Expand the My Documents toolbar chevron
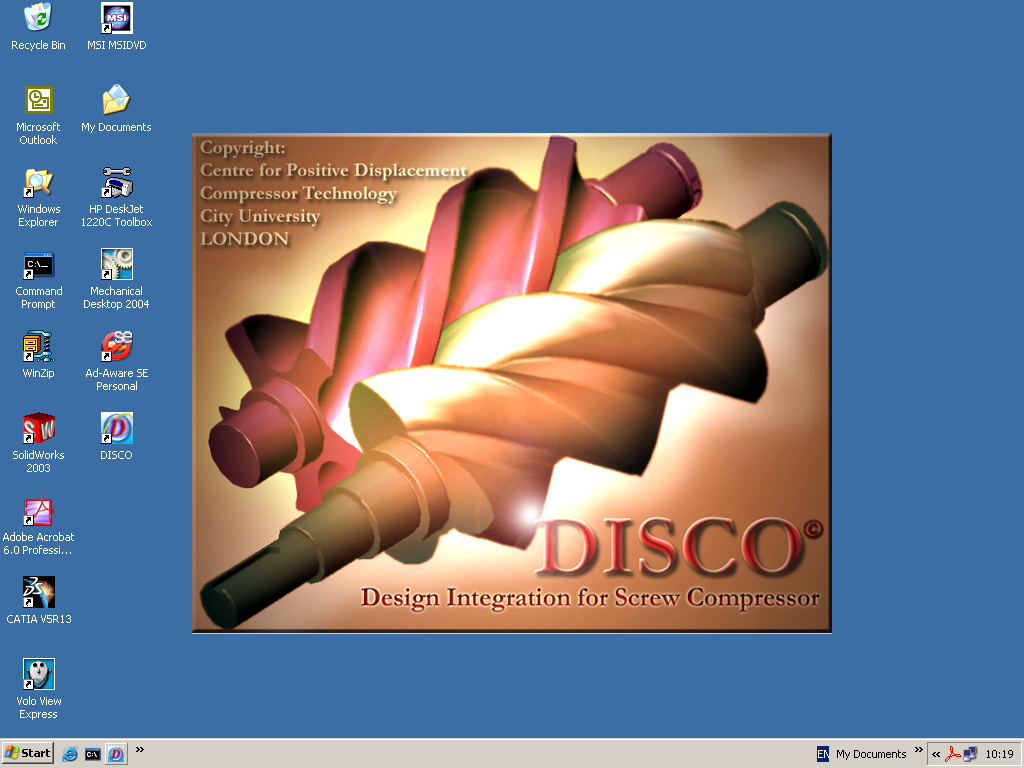This screenshot has width=1024, height=768. click(919, 750)
